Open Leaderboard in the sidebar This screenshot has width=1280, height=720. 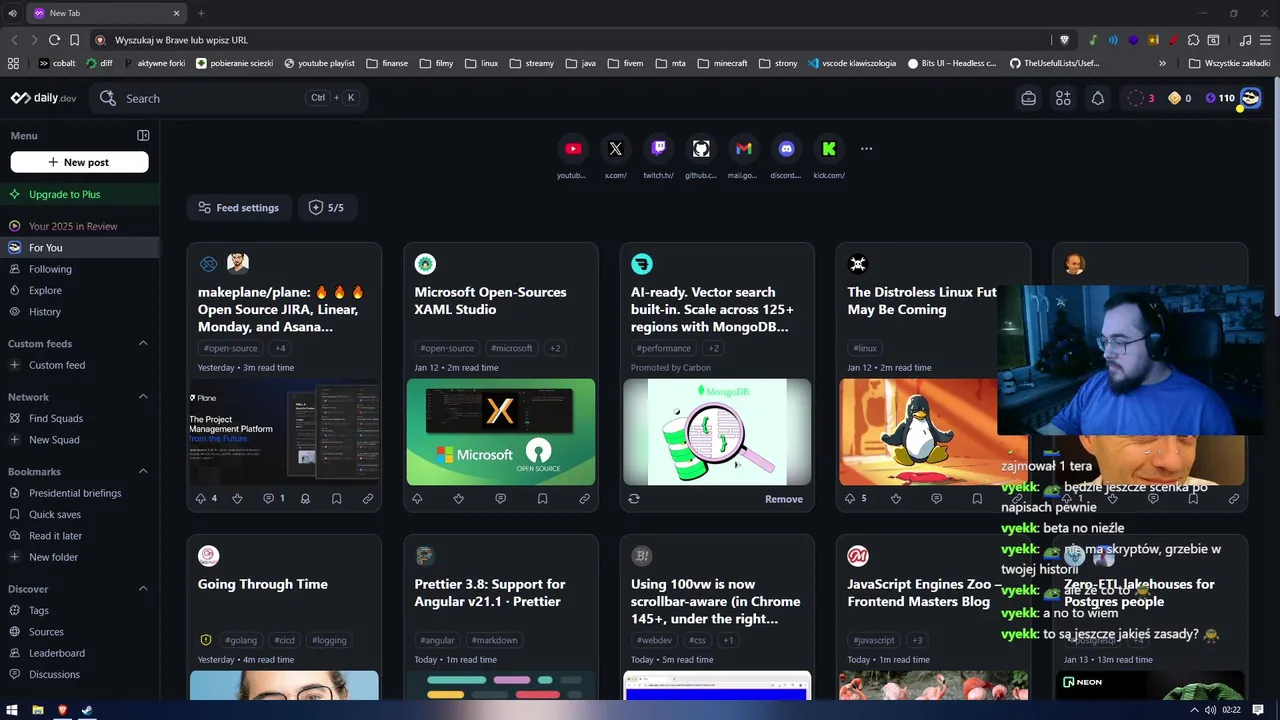click(79, 653)
